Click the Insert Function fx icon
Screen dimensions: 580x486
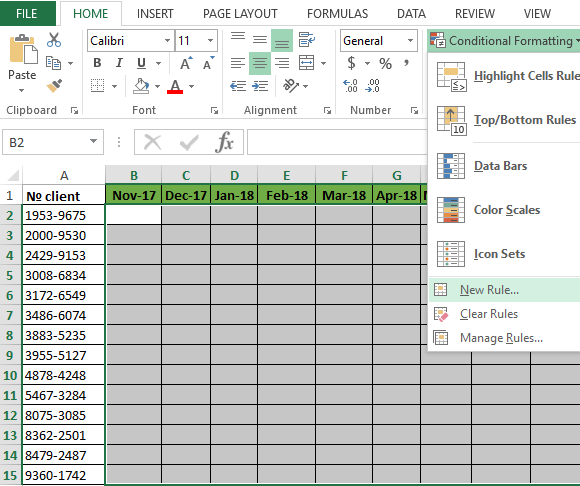(225, 142)
